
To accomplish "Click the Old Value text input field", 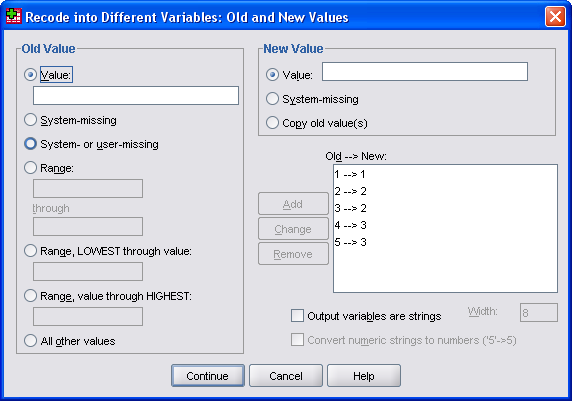I will [x=136, y=96].
